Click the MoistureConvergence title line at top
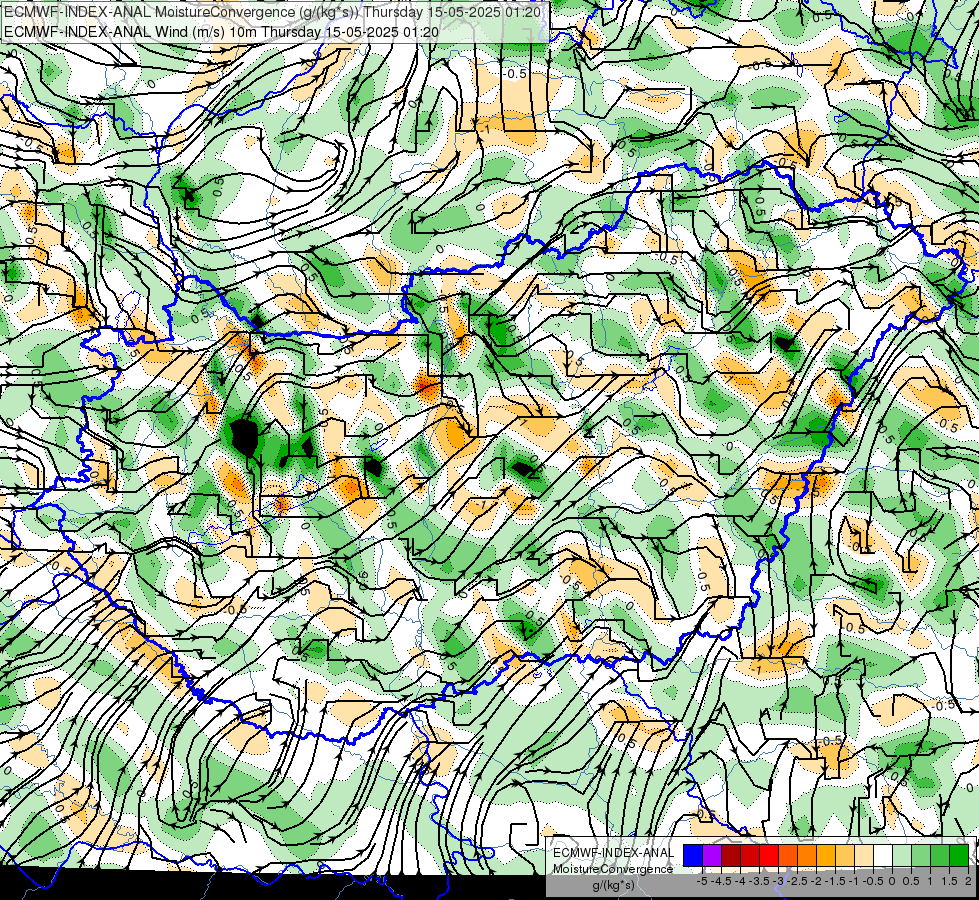979x900 pixels. coord(272,11)
